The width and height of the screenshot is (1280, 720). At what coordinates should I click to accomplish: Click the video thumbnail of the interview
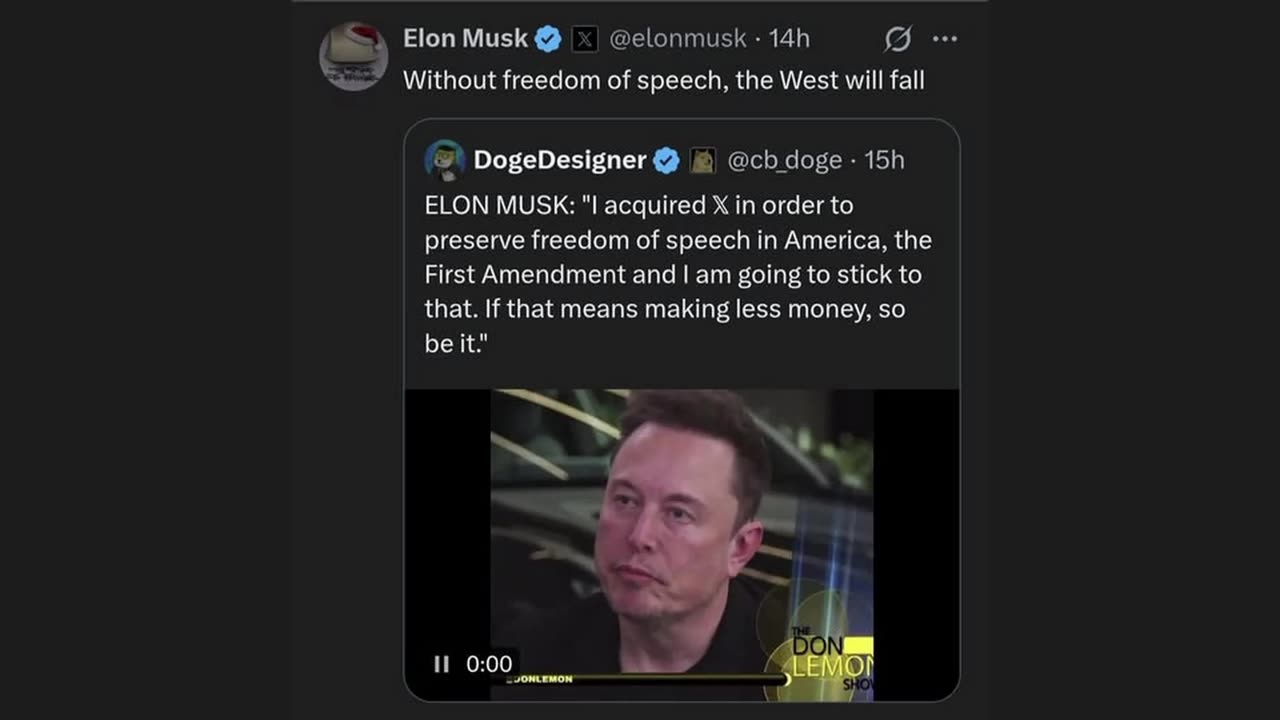tap(682, 530)
